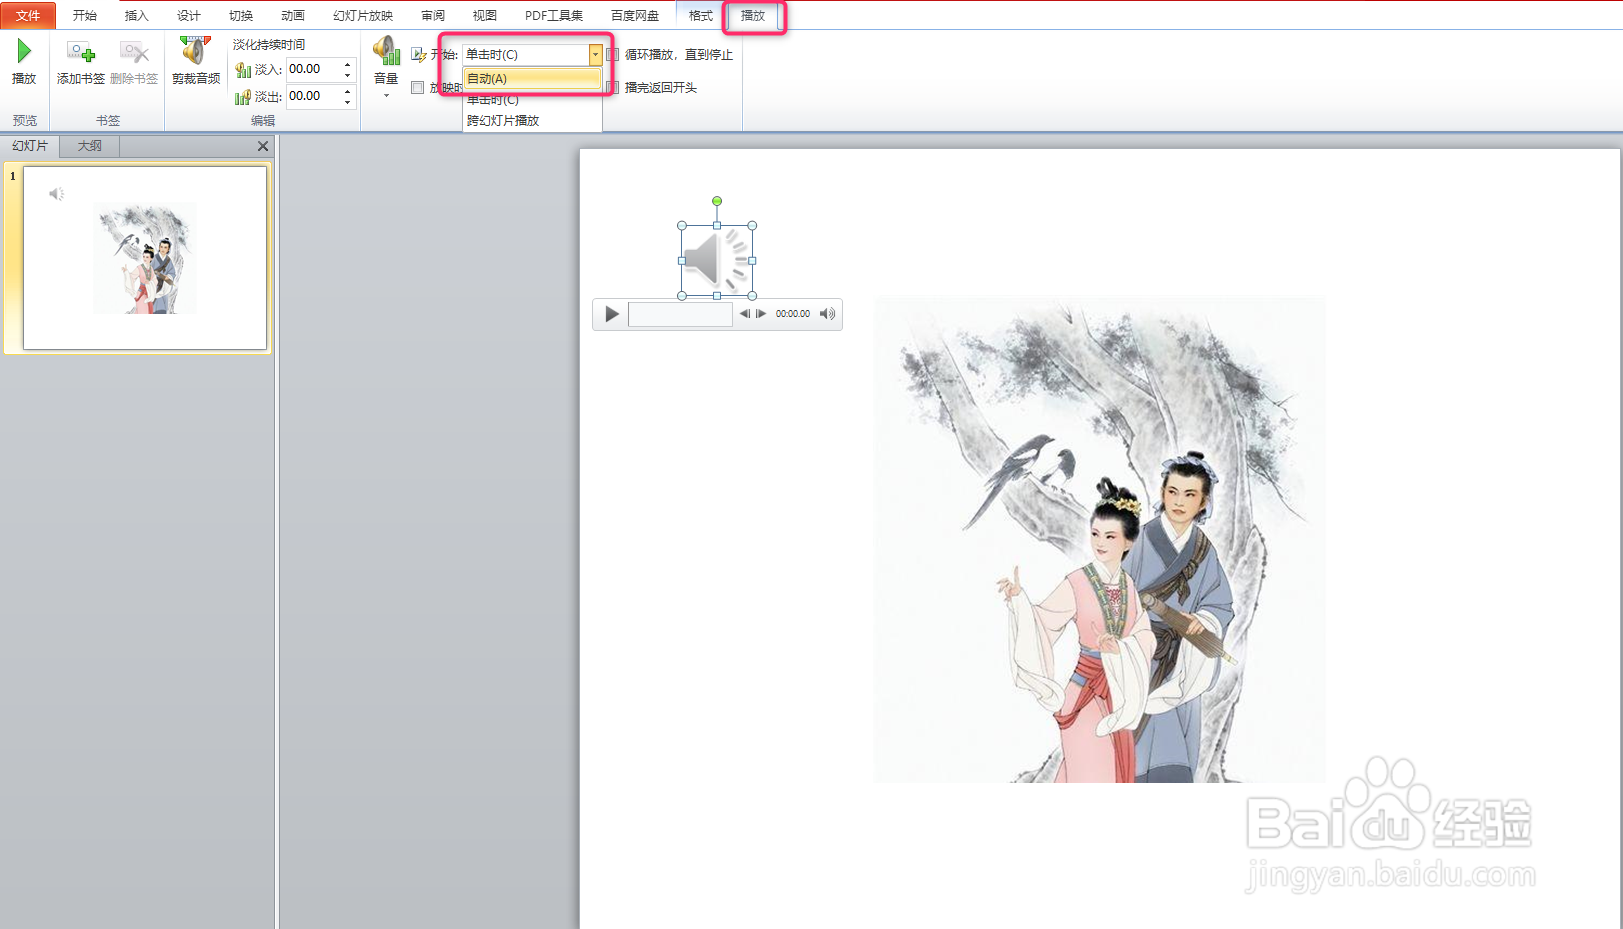The image size is (1623, 929).
Task: Switch to Slides (幻灯片) pane tab
Action: (x=30, y=146)
